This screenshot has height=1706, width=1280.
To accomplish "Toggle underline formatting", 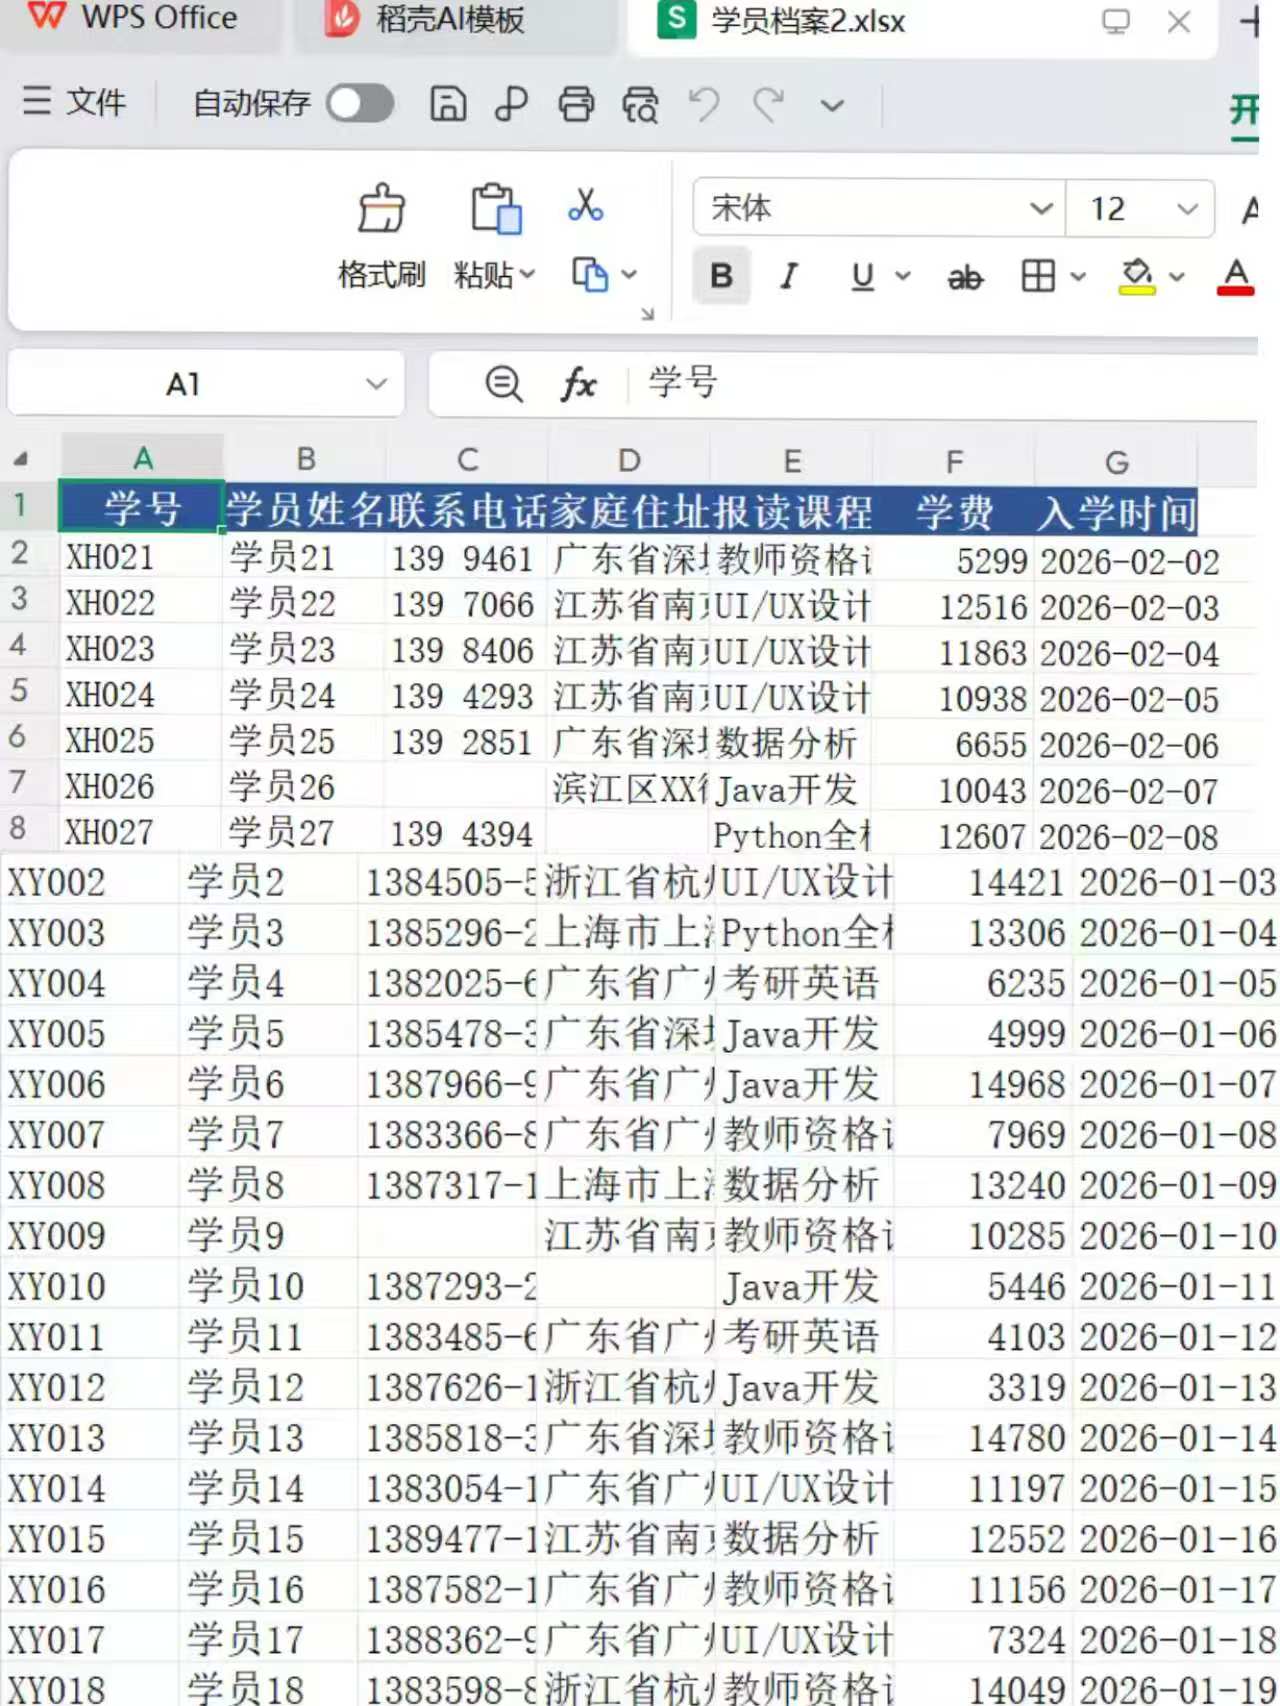I will pyautogui.click(x=862, y=276).
